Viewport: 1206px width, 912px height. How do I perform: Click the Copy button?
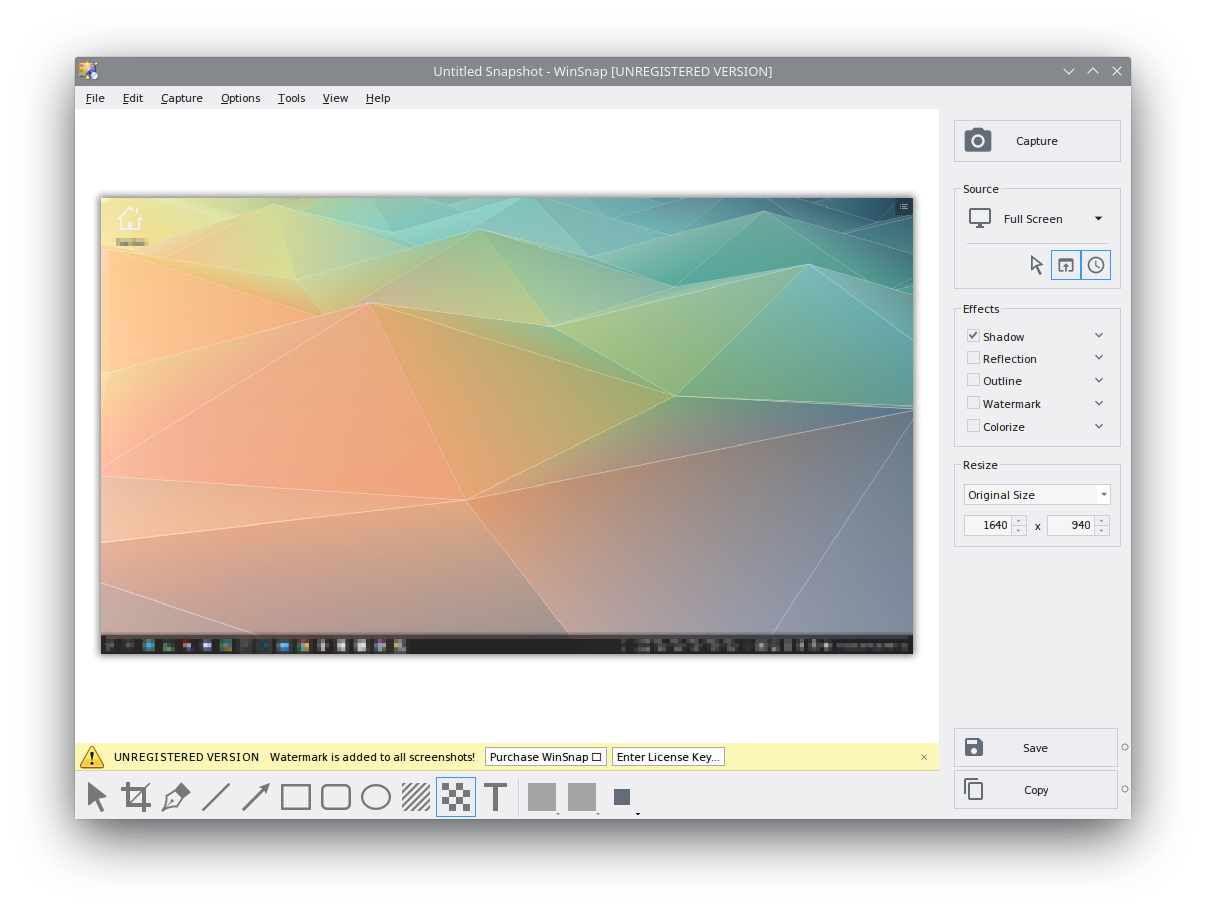1036,789
